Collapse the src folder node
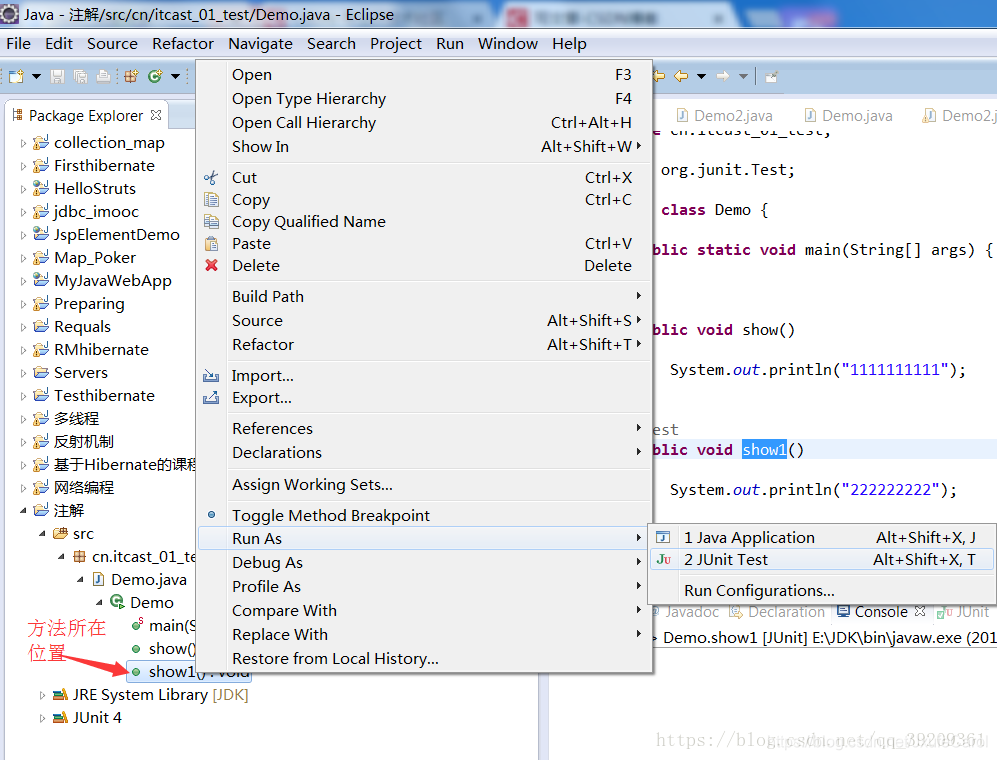 click(x=43, y=534)
